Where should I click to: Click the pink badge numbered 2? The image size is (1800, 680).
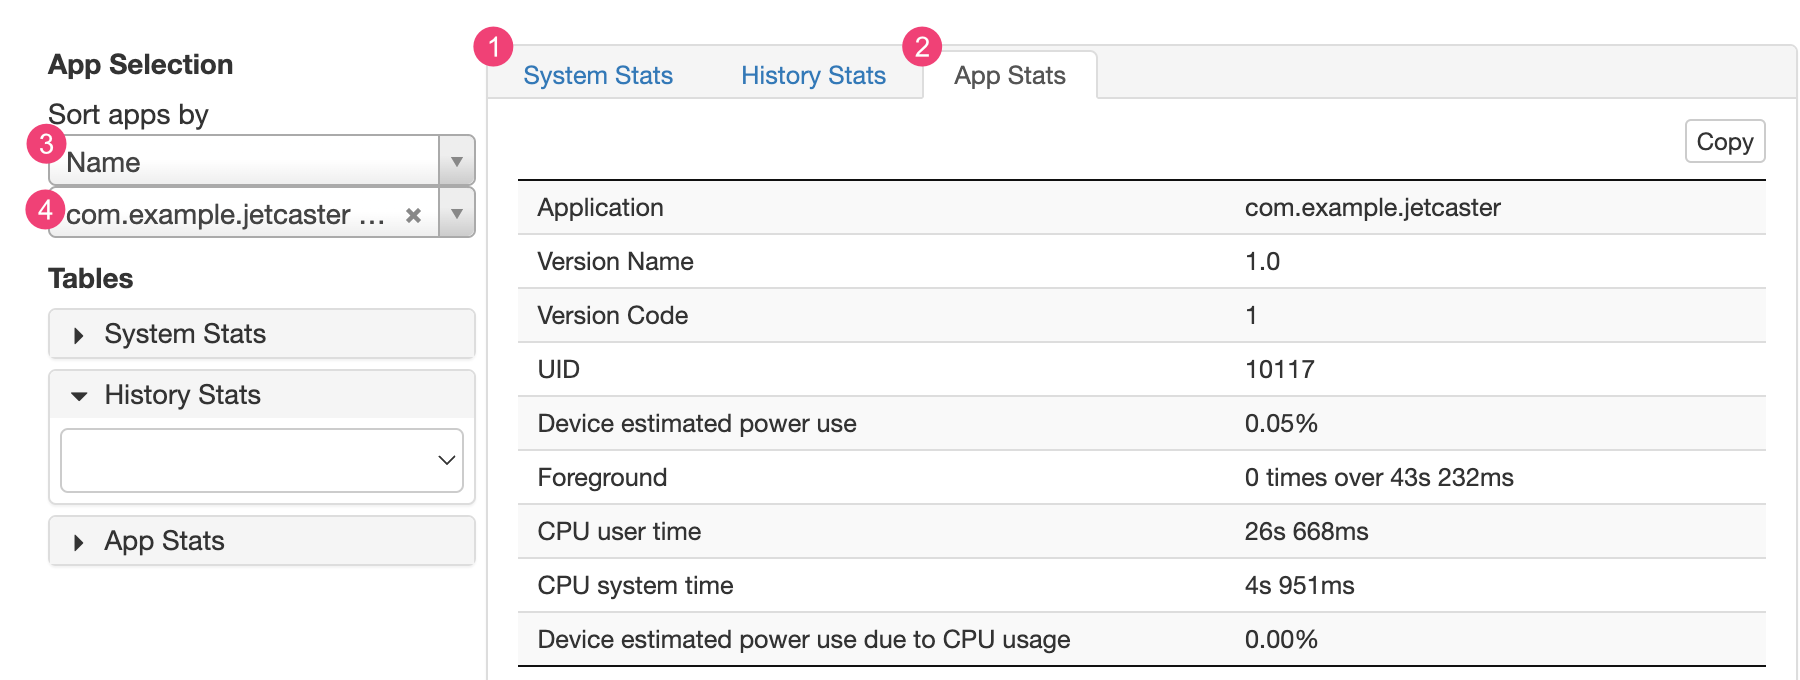[921, 47]
